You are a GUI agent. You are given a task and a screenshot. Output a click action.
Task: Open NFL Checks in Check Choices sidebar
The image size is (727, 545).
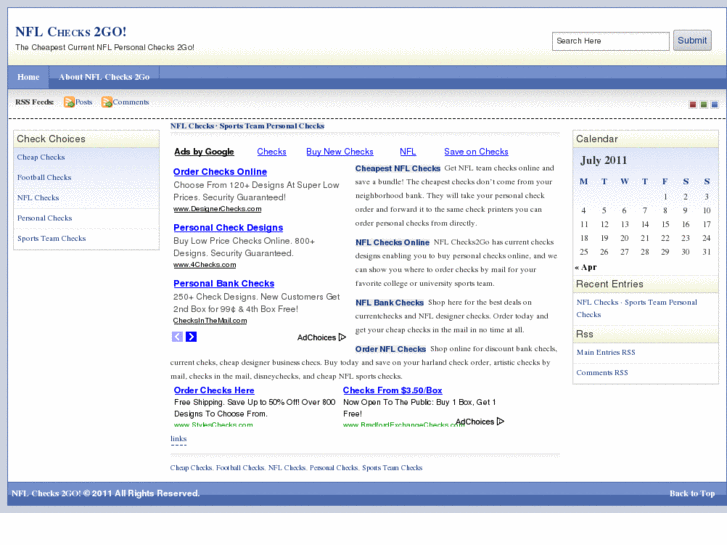(x=38, y=198)
